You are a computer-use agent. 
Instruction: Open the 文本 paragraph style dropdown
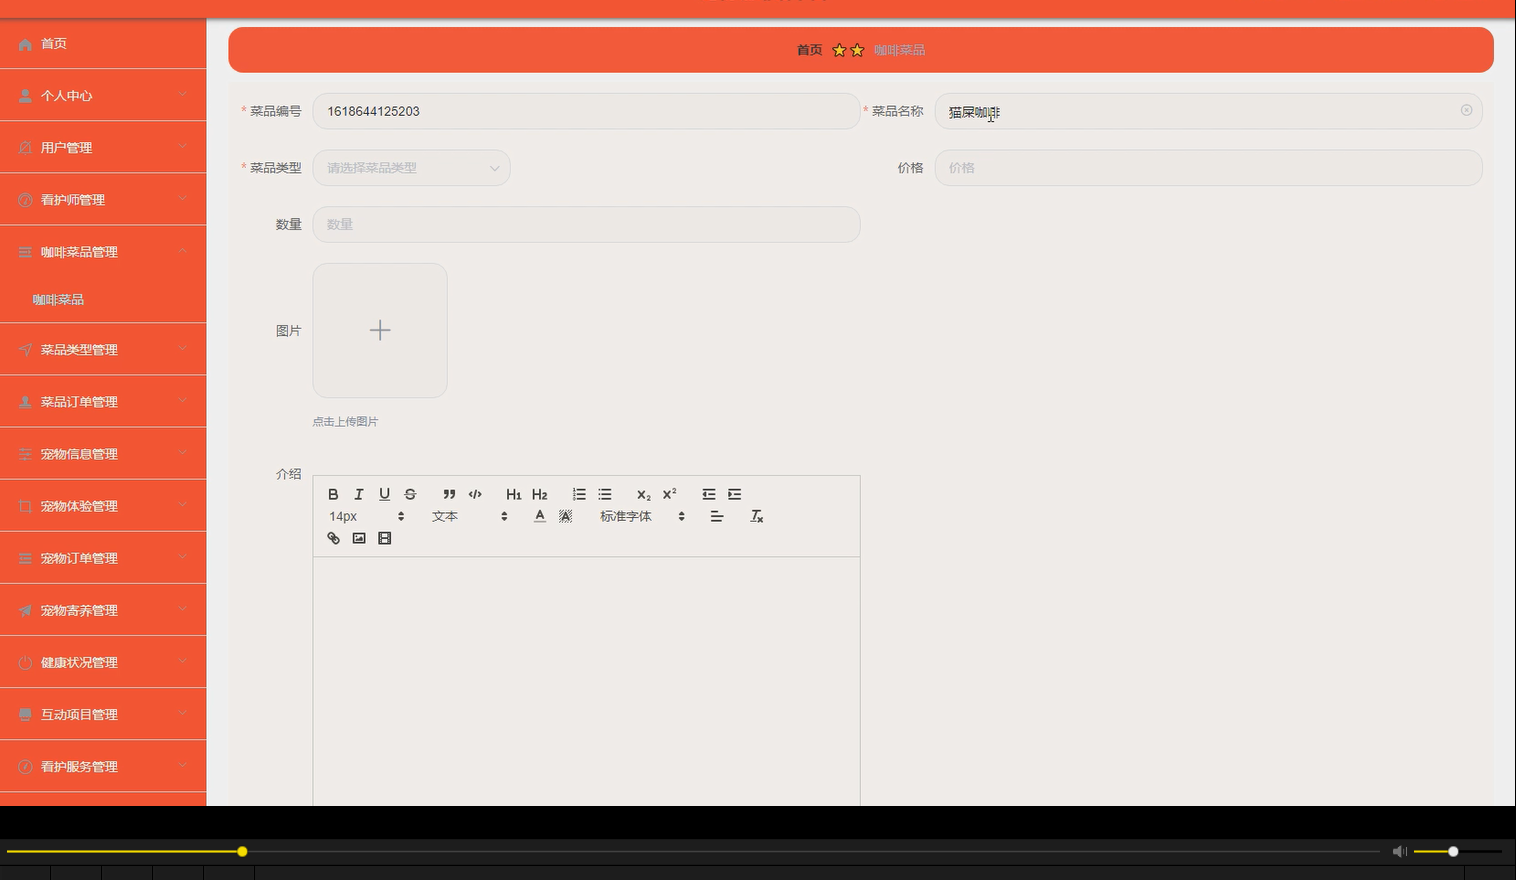coord(470,516)
